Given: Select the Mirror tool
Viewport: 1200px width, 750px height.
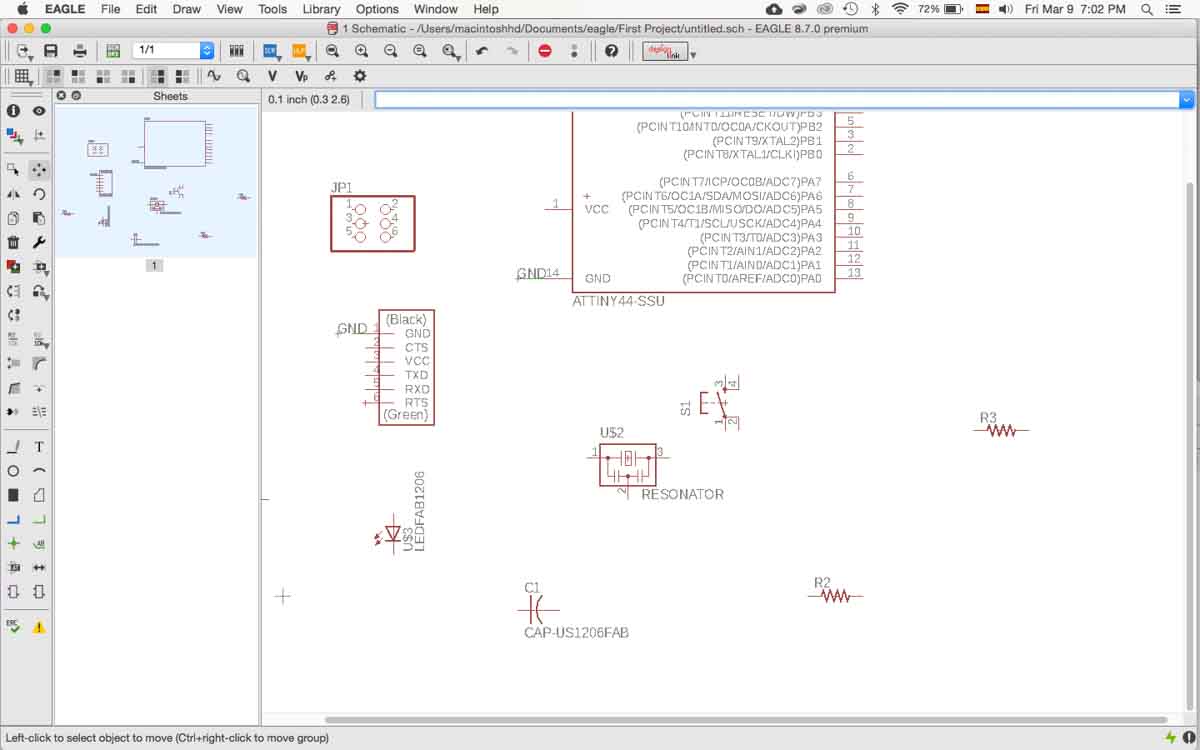Looking at the screenshot, I should (13, 194).
